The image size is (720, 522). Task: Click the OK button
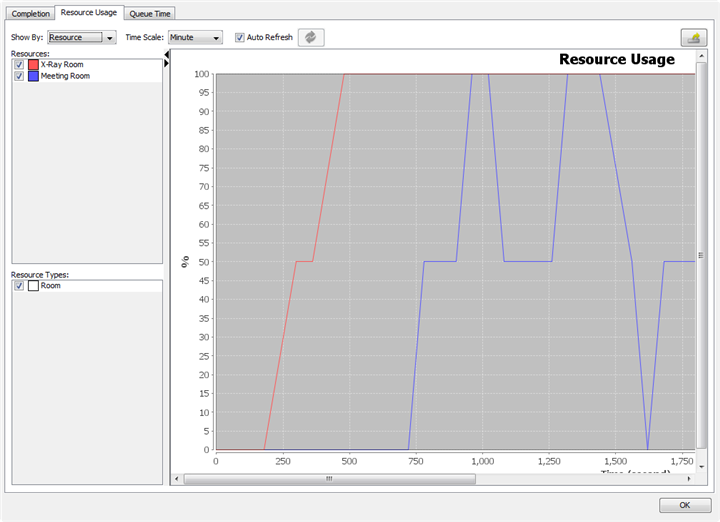coord(685,505)
